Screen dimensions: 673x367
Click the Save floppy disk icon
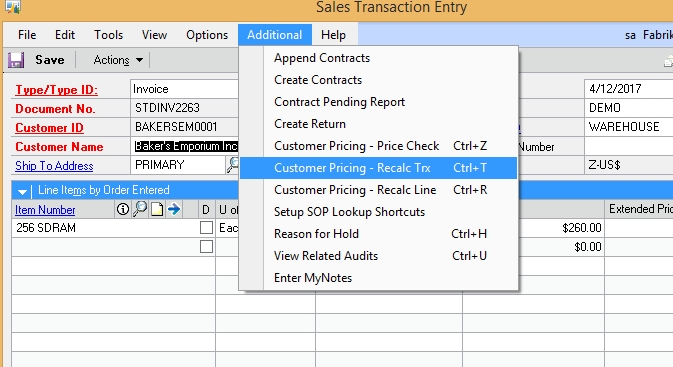tap(16, 60)
